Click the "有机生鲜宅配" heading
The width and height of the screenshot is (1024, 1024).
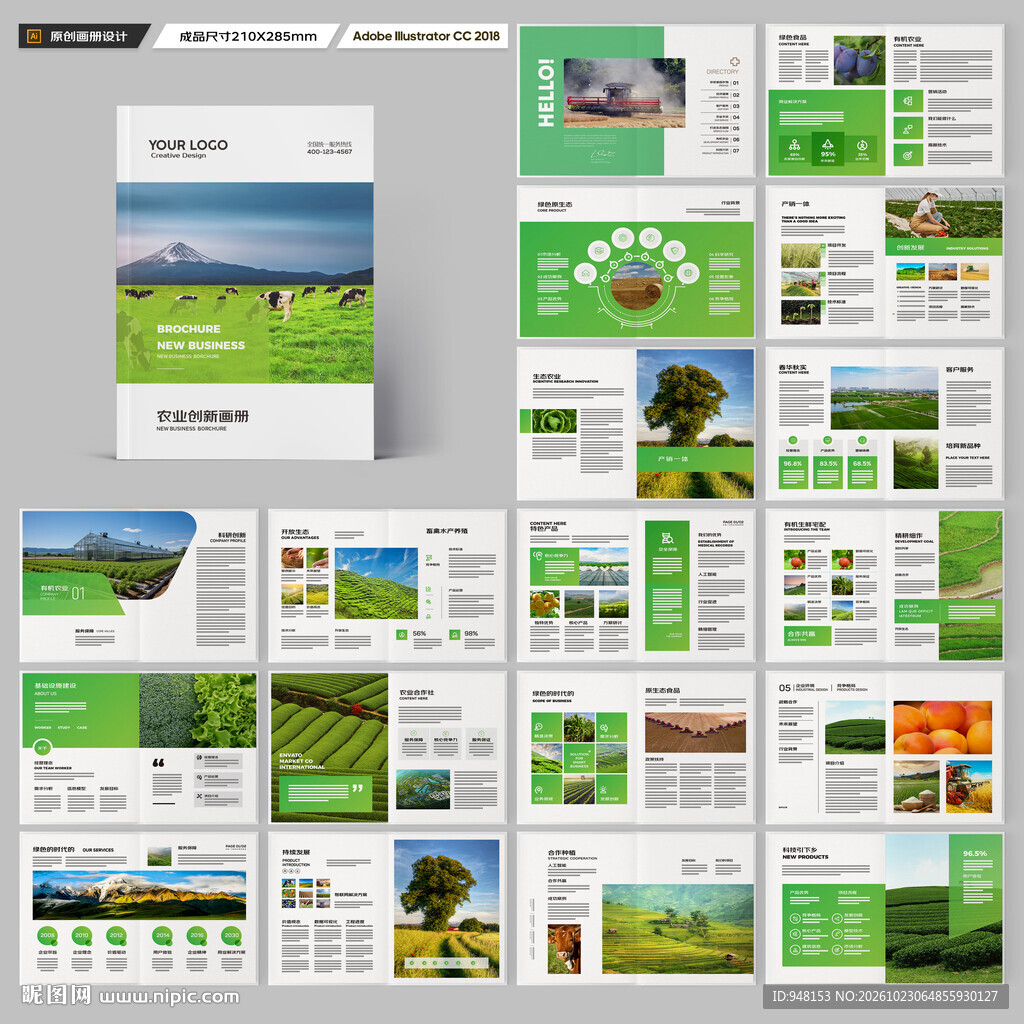[x=805, y=524]
